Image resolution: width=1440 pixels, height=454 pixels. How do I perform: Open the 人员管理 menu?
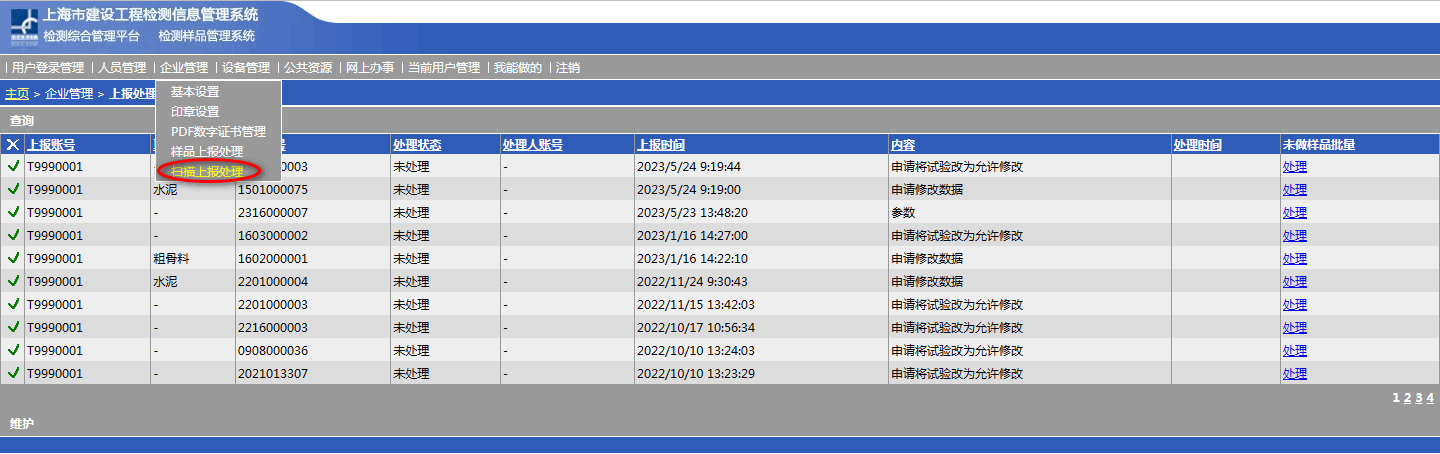tap(122, 68)
